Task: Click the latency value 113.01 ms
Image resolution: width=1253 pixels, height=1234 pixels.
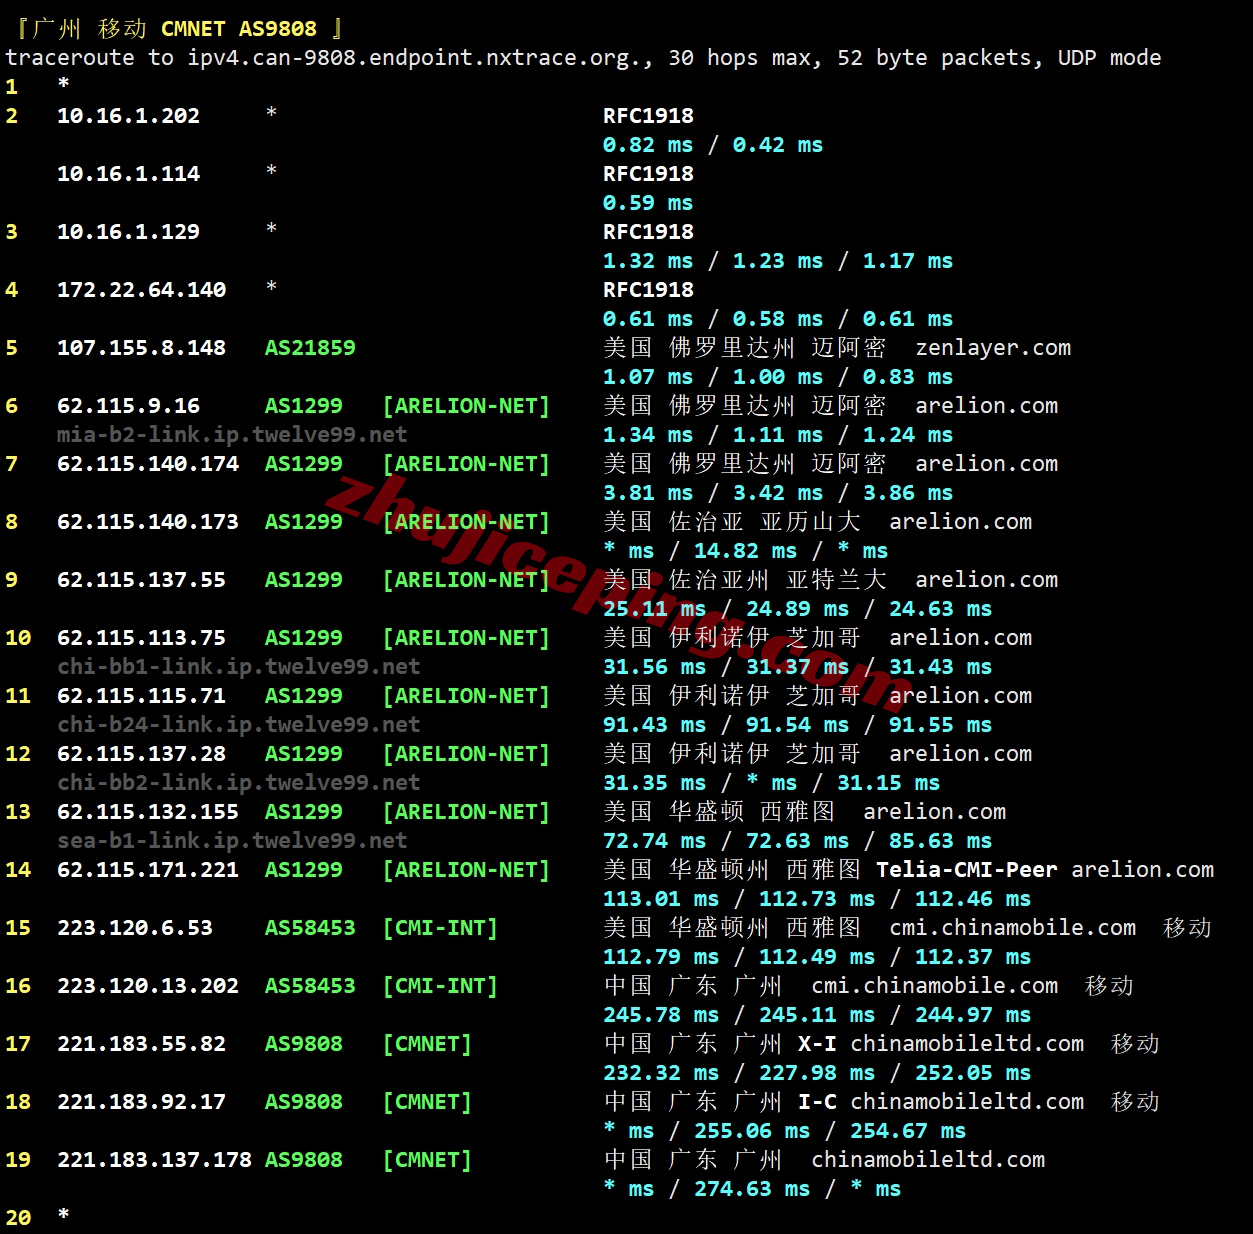Action: pyautogui.click(x=661, y=899)
